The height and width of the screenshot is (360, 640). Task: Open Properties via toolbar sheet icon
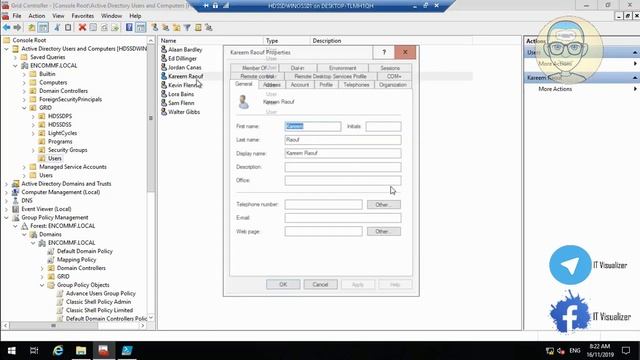click(x=93, y=27)
